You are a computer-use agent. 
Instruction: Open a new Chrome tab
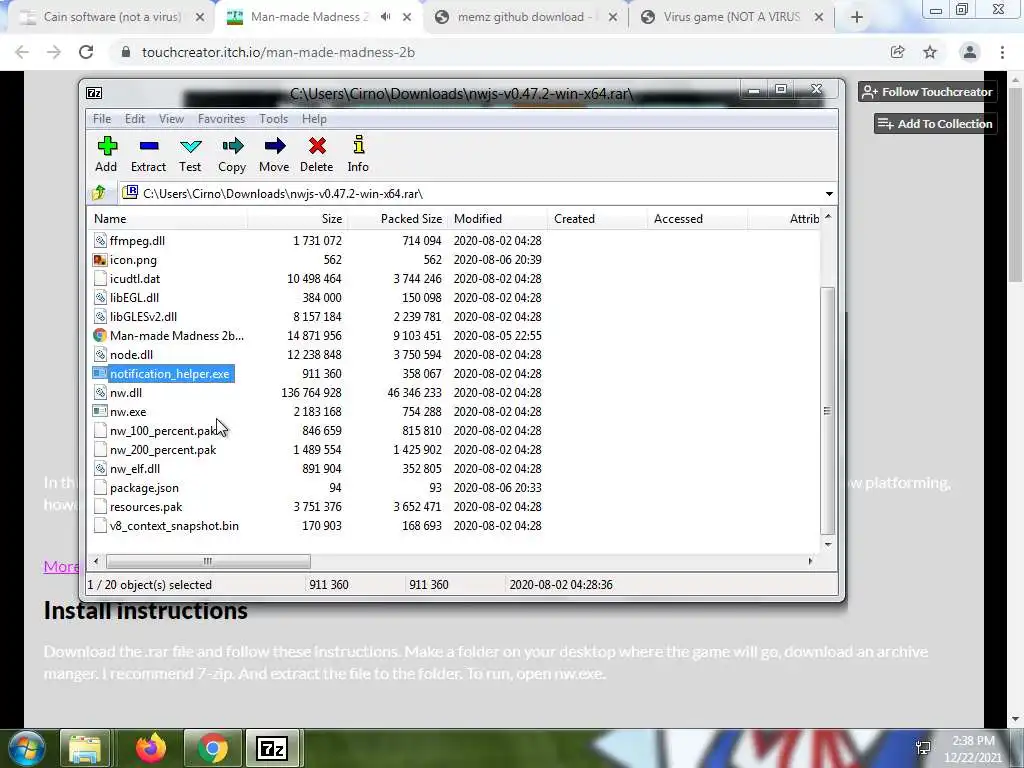coord(857,17)
